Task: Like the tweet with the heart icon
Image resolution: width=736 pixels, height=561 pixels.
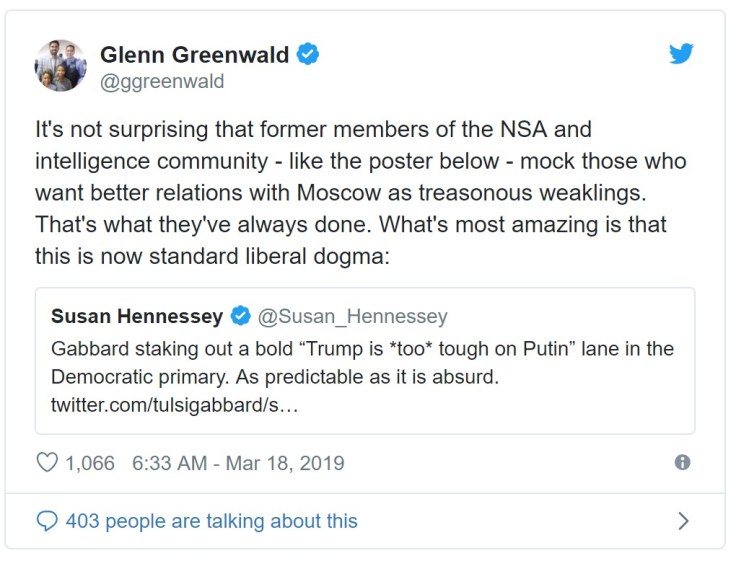Action: (x=47, y=463)
